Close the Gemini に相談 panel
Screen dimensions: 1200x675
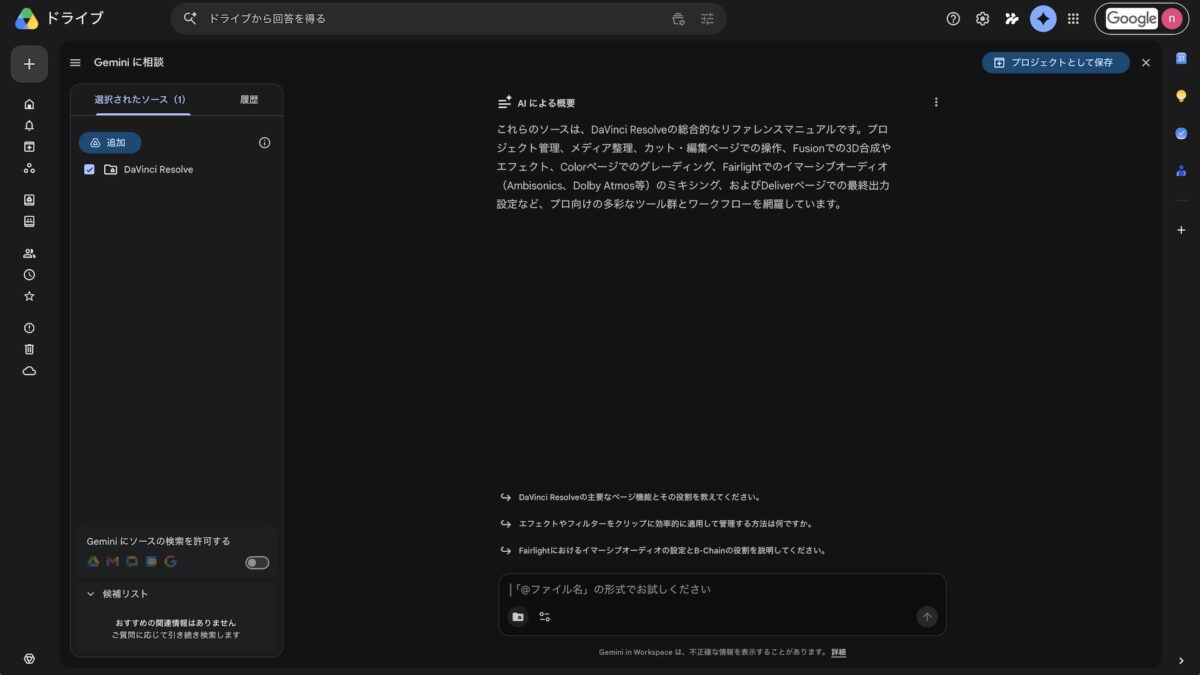1146,62
